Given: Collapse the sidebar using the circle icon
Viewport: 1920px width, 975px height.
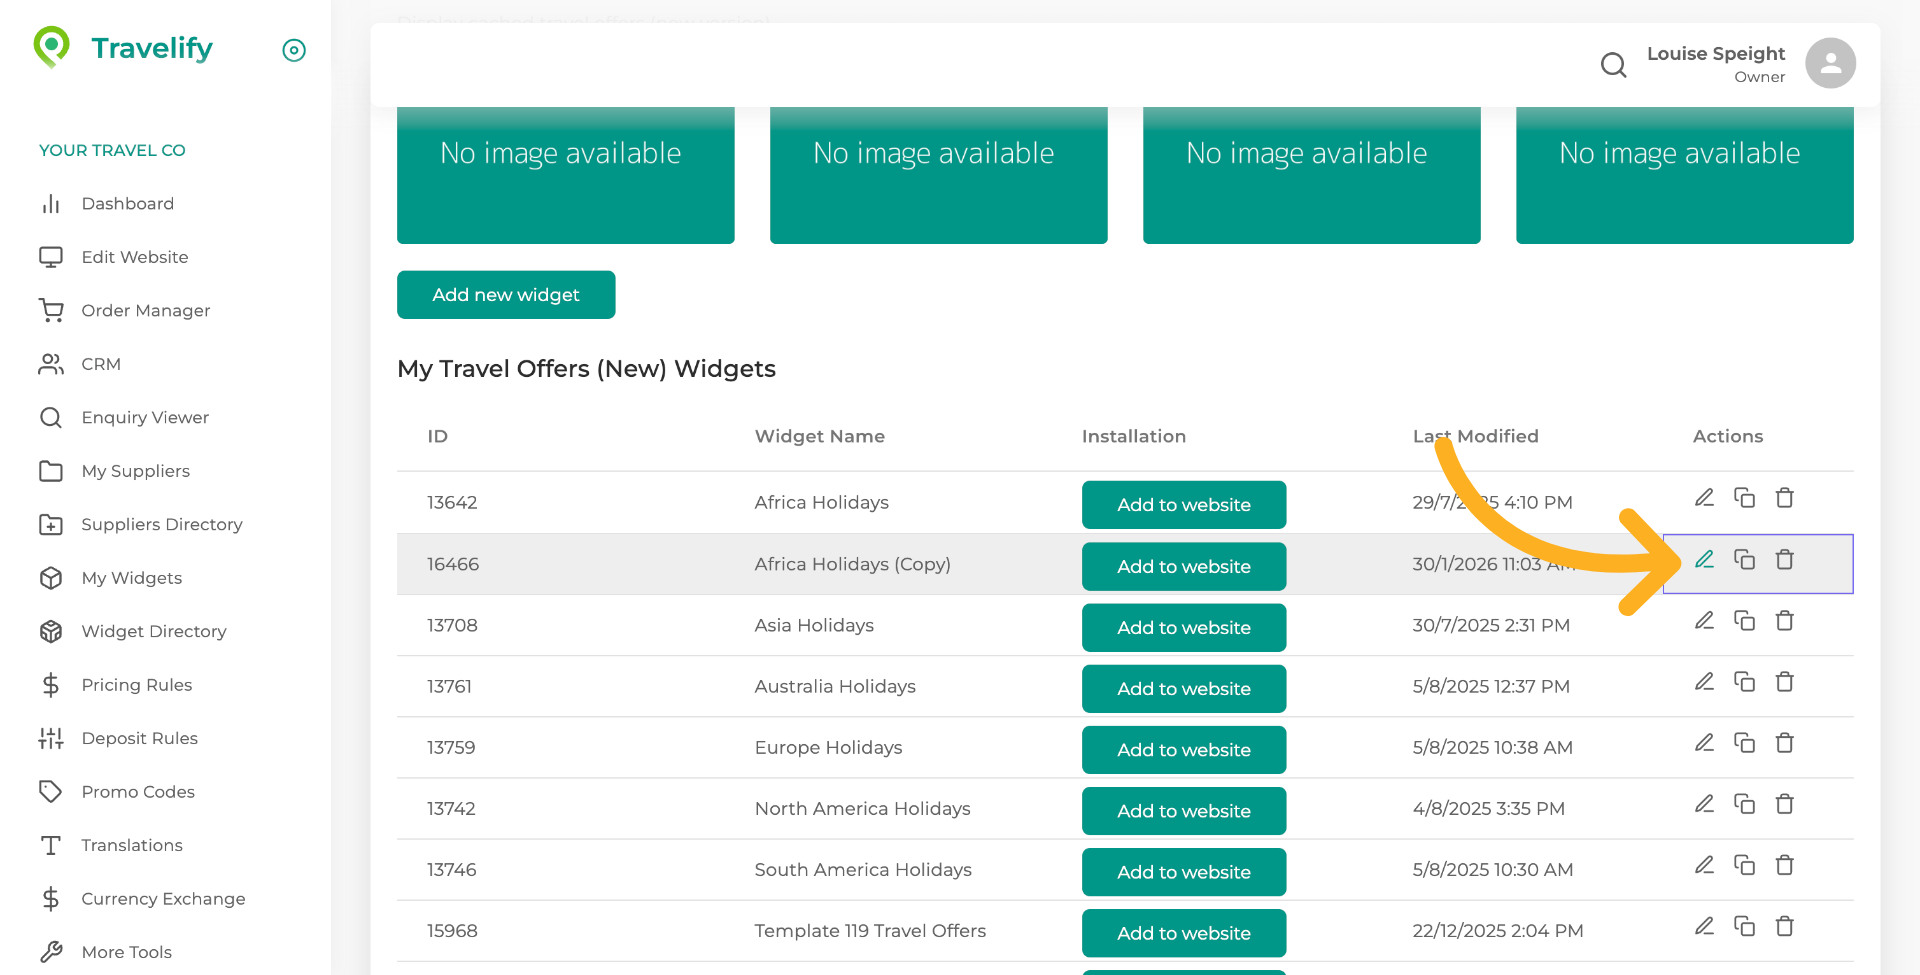Looking at the screenshot, I should coord(294,50).
